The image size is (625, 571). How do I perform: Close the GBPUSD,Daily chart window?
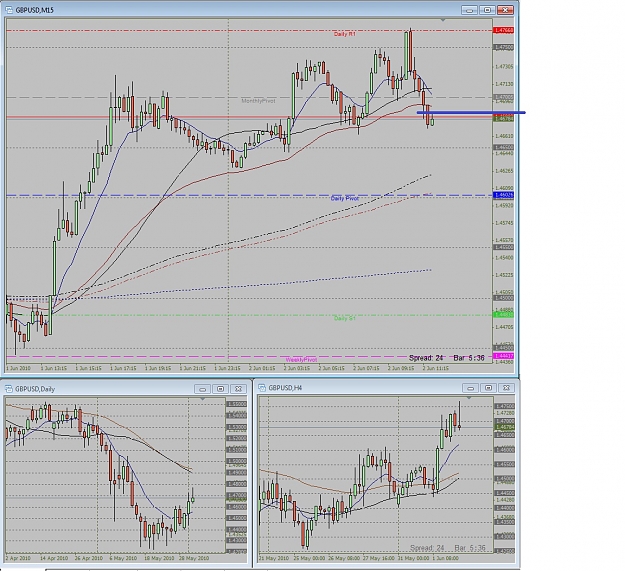(238, 389)
